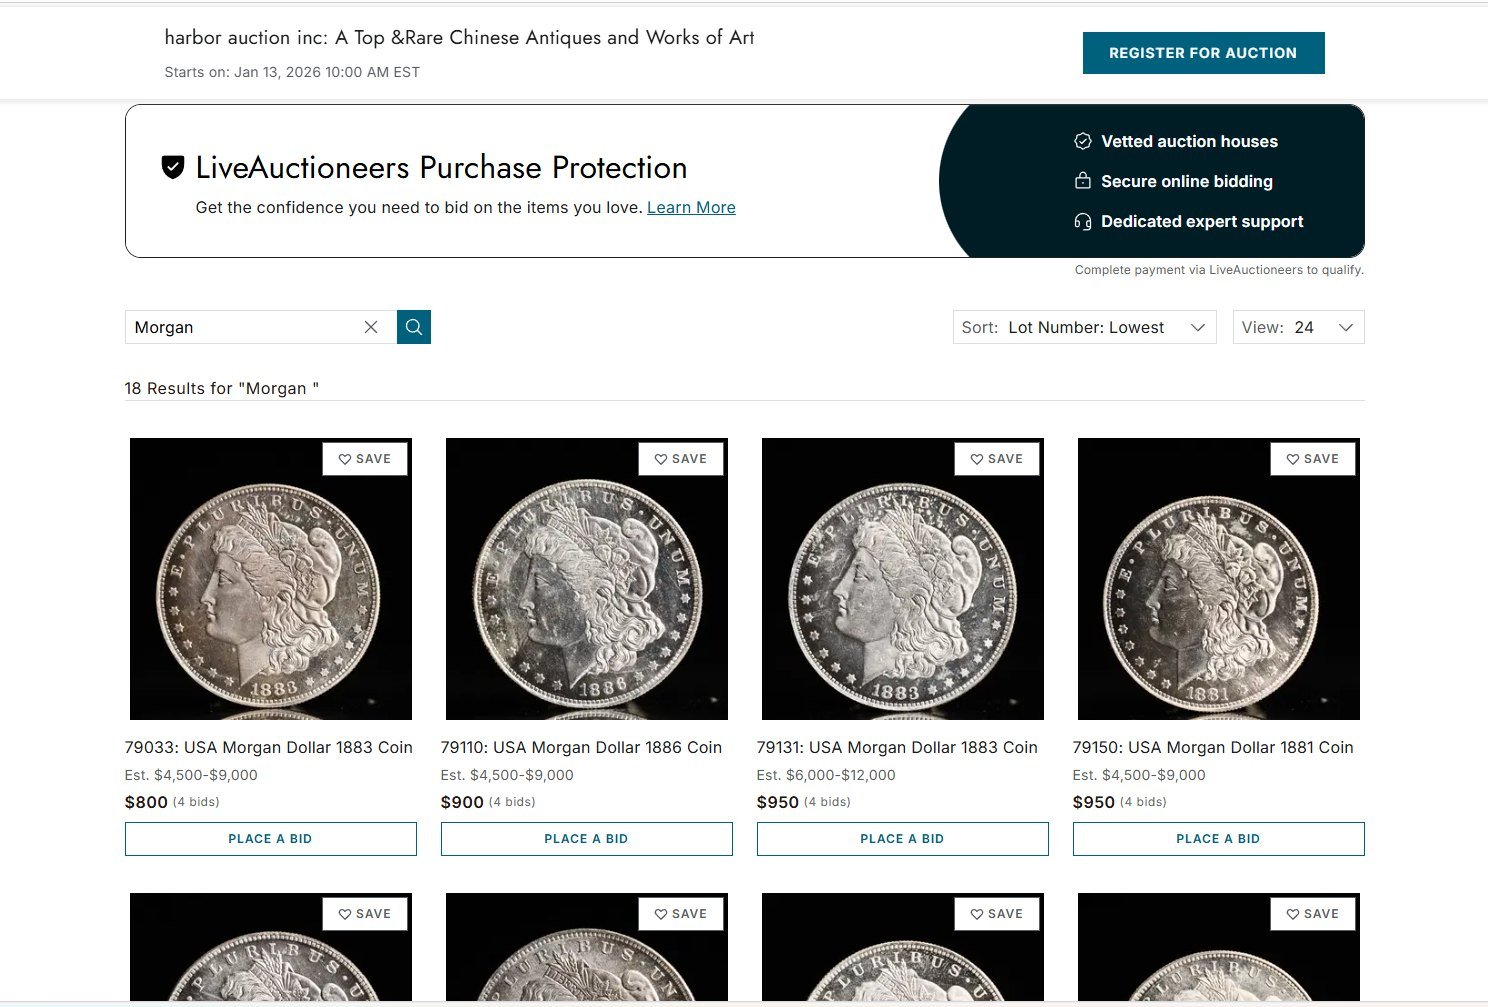Image resolution: width=1488 pixels, height=1007 pixels.
Task: Place a bid on lot 79131
Action: [x=902, y=839]
